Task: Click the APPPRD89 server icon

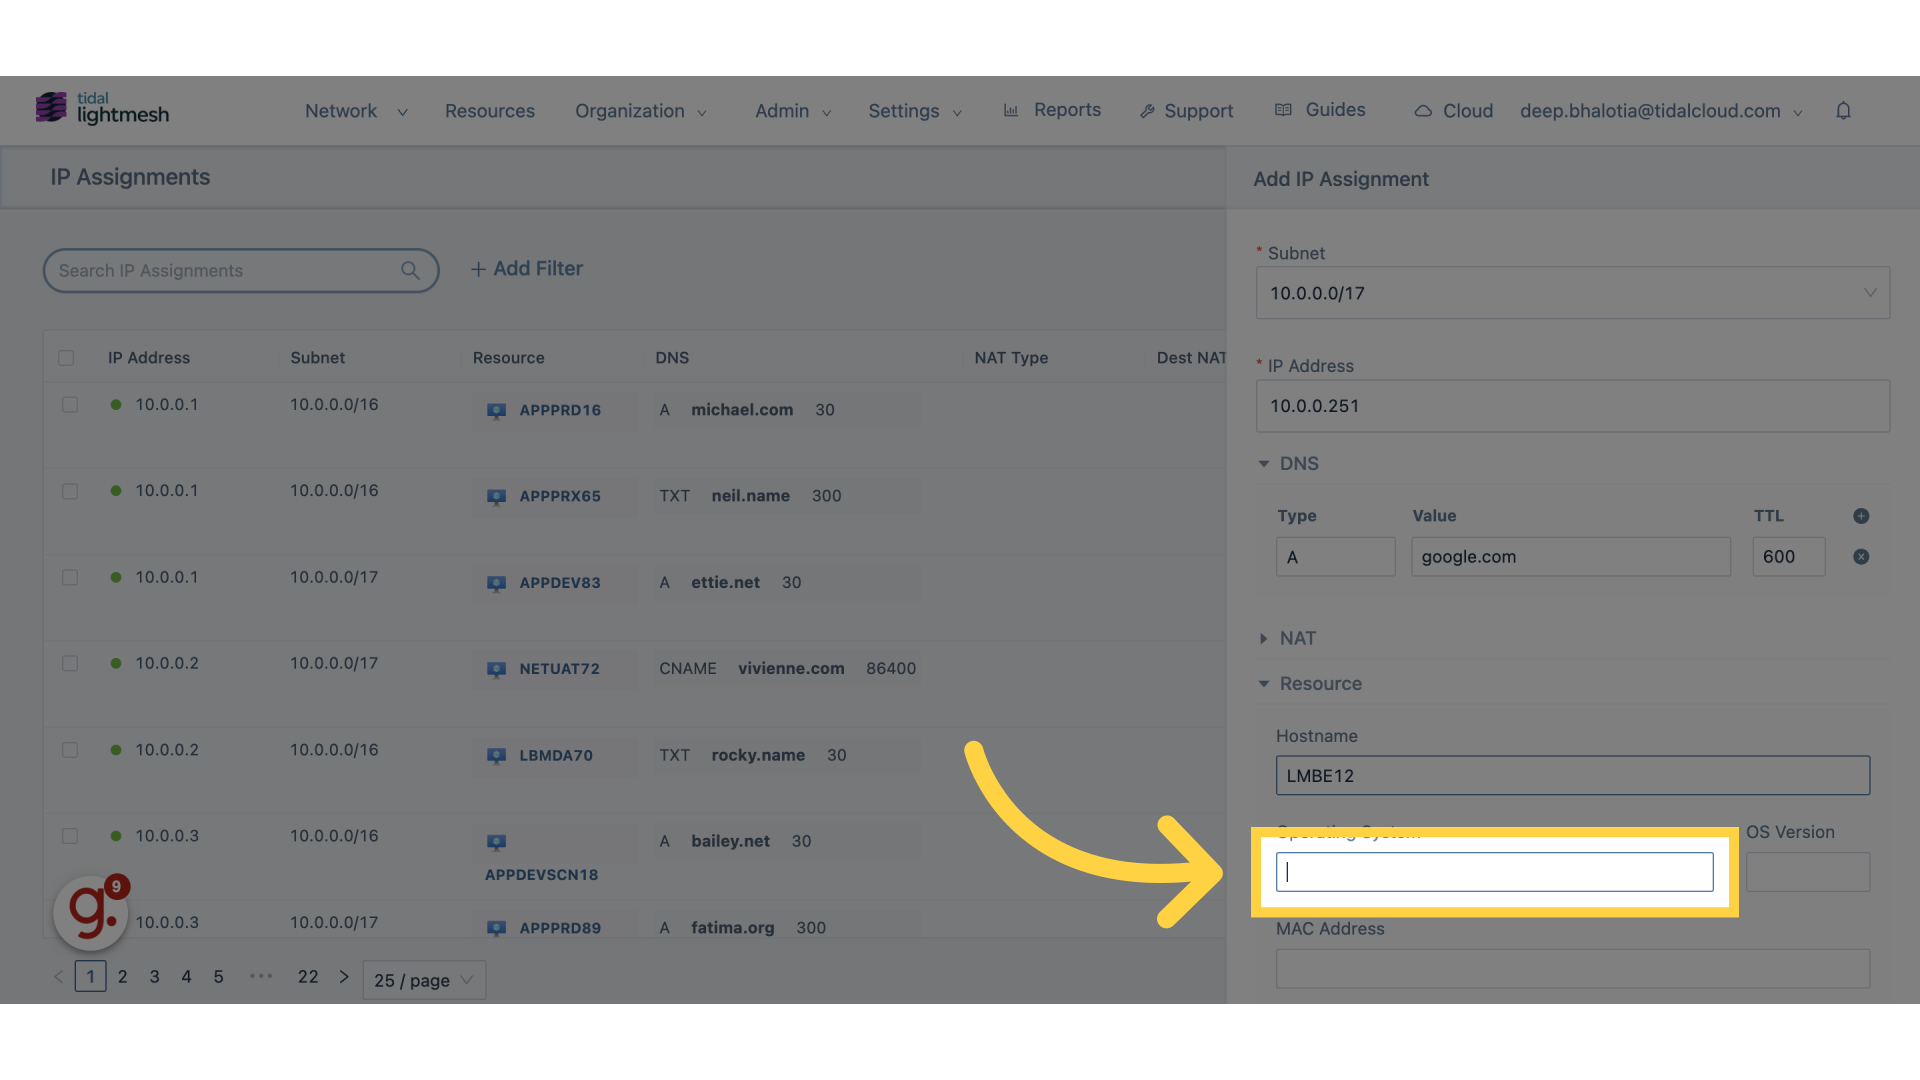Action: pyautogui.click(x=496, y=929)
